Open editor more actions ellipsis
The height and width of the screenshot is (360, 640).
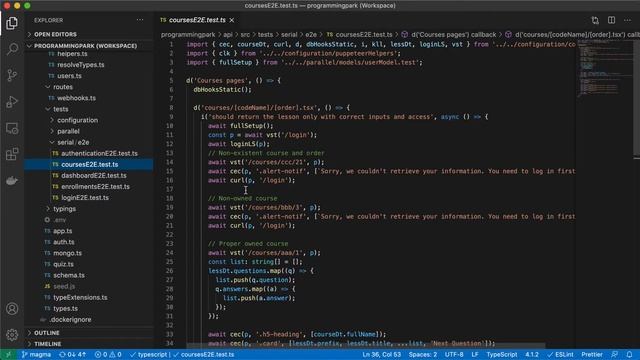pos(627,20)
